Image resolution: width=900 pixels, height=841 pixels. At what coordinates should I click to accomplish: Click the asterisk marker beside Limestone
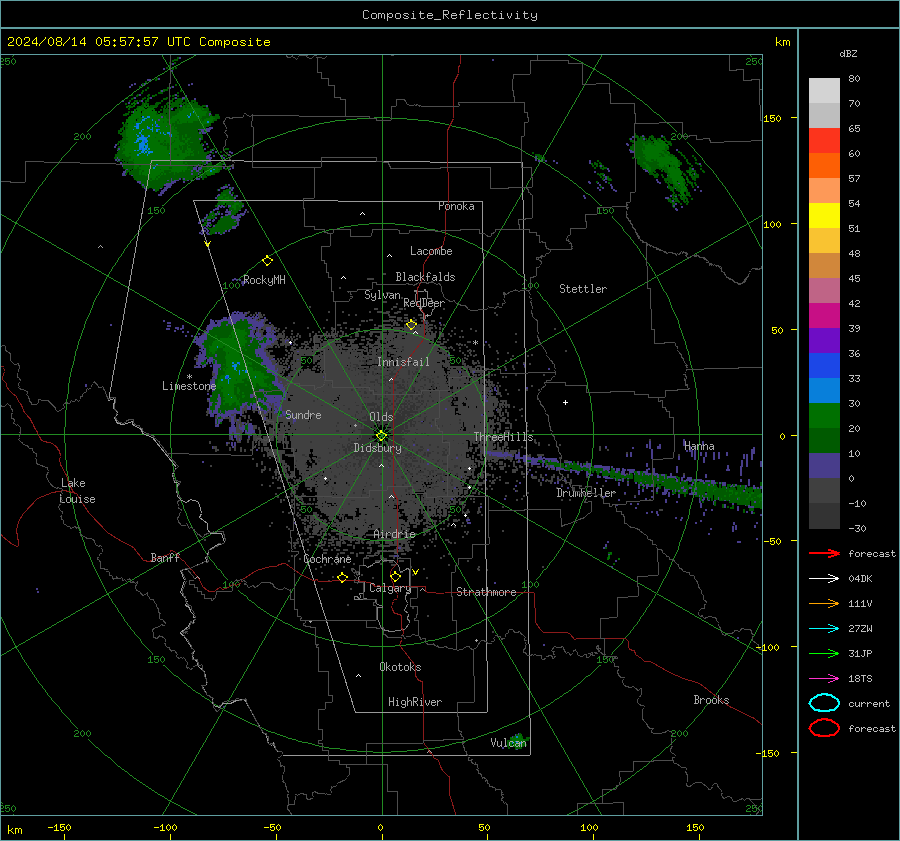point(189,377)
